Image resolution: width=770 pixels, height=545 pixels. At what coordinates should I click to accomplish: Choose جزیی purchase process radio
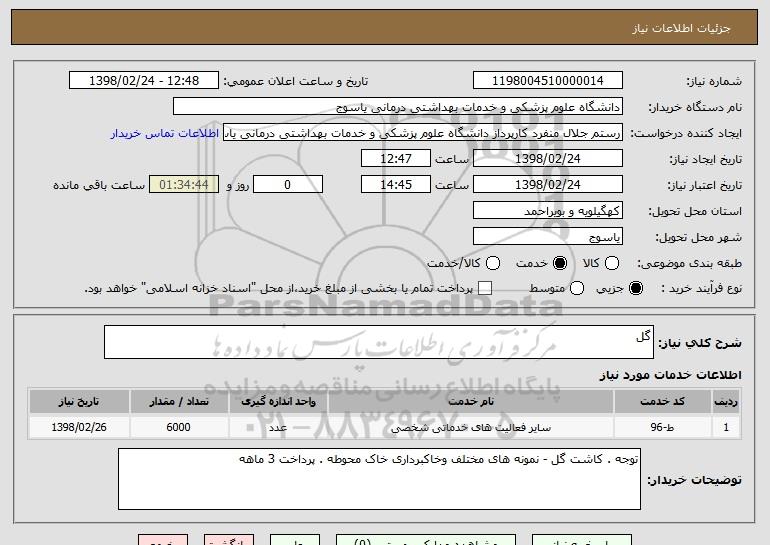coord(635,288)
